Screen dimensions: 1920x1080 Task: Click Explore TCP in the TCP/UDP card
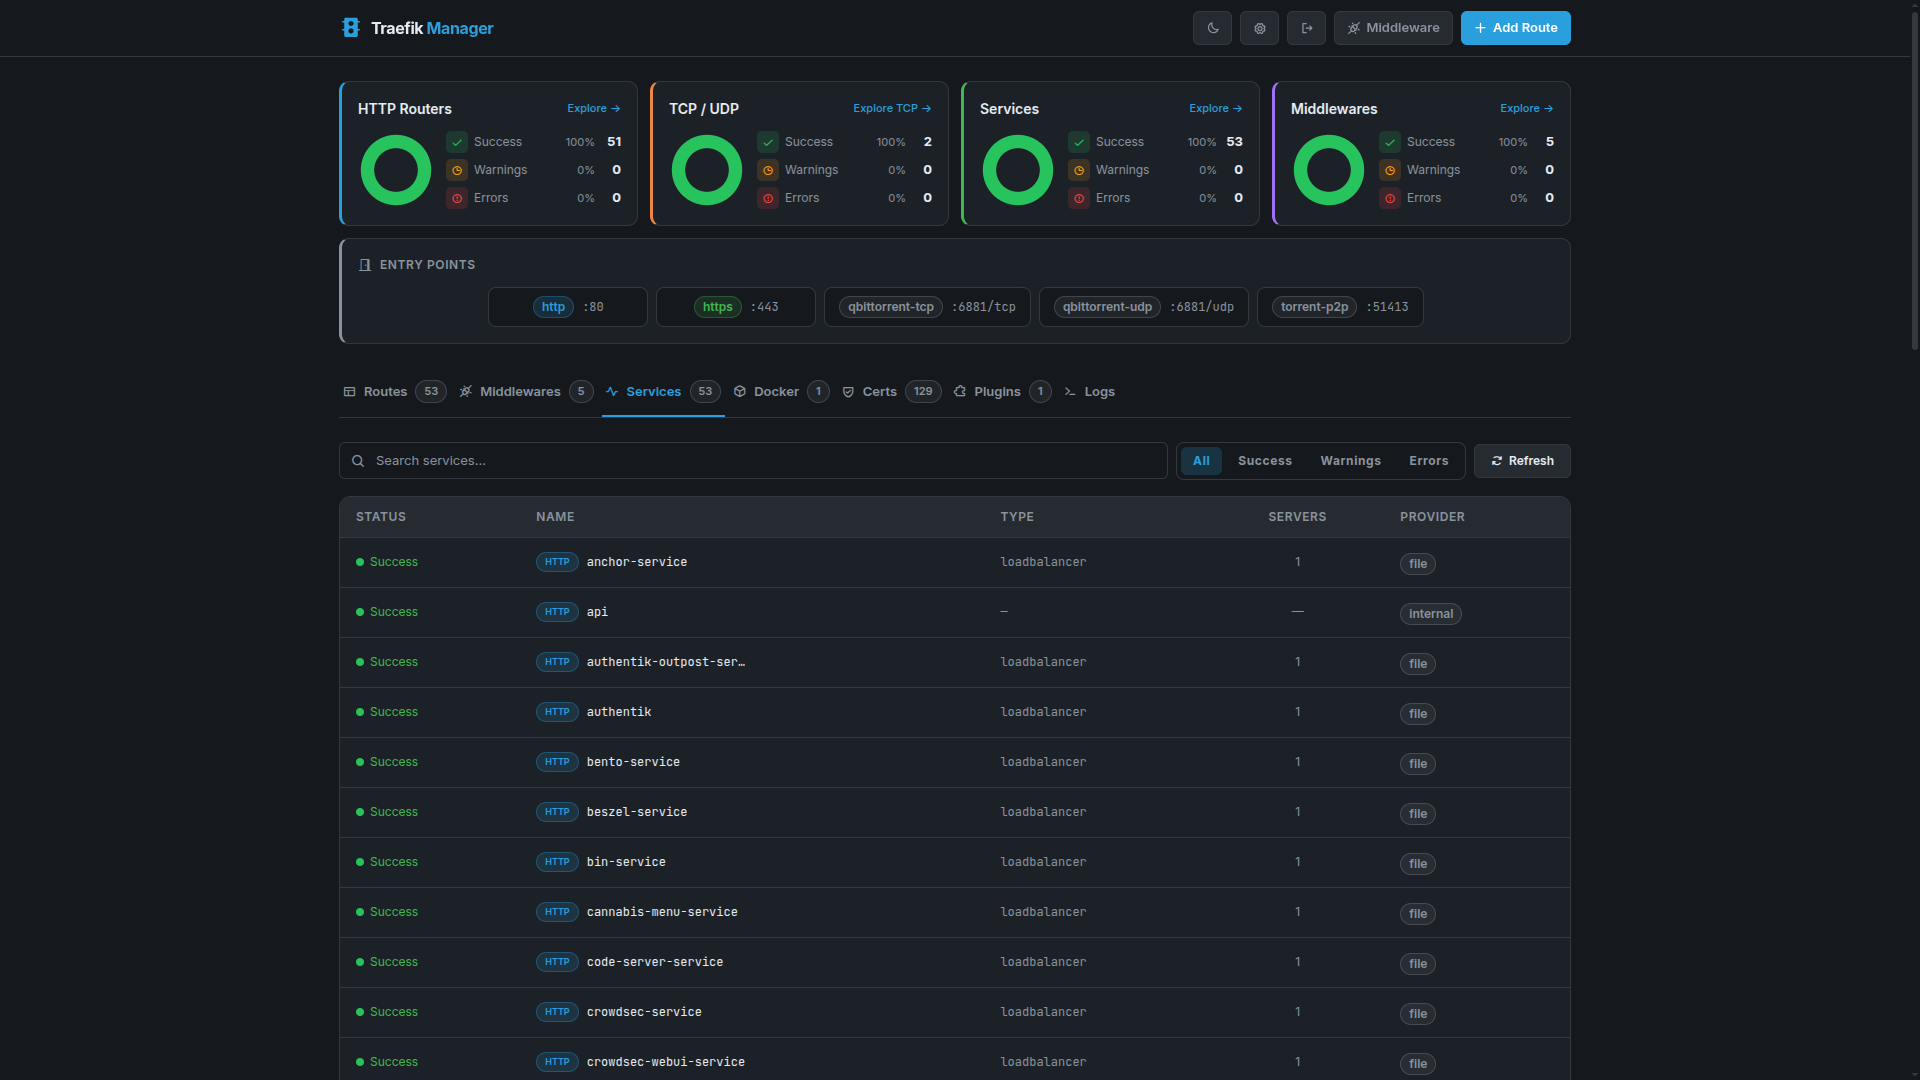(x=891, y=108)
